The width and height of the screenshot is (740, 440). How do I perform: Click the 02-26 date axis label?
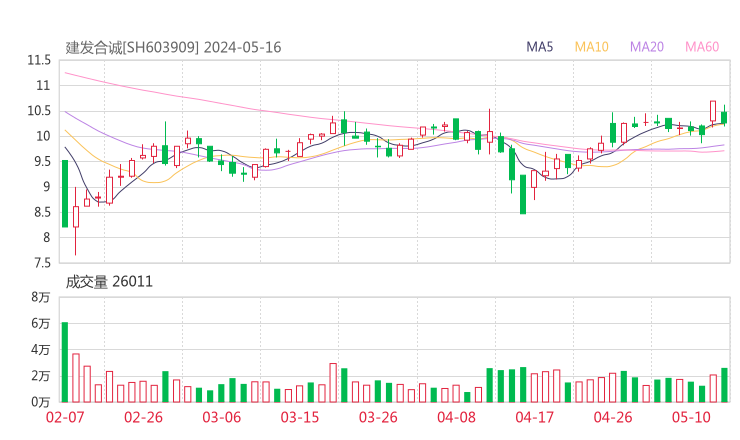point(143,417)
